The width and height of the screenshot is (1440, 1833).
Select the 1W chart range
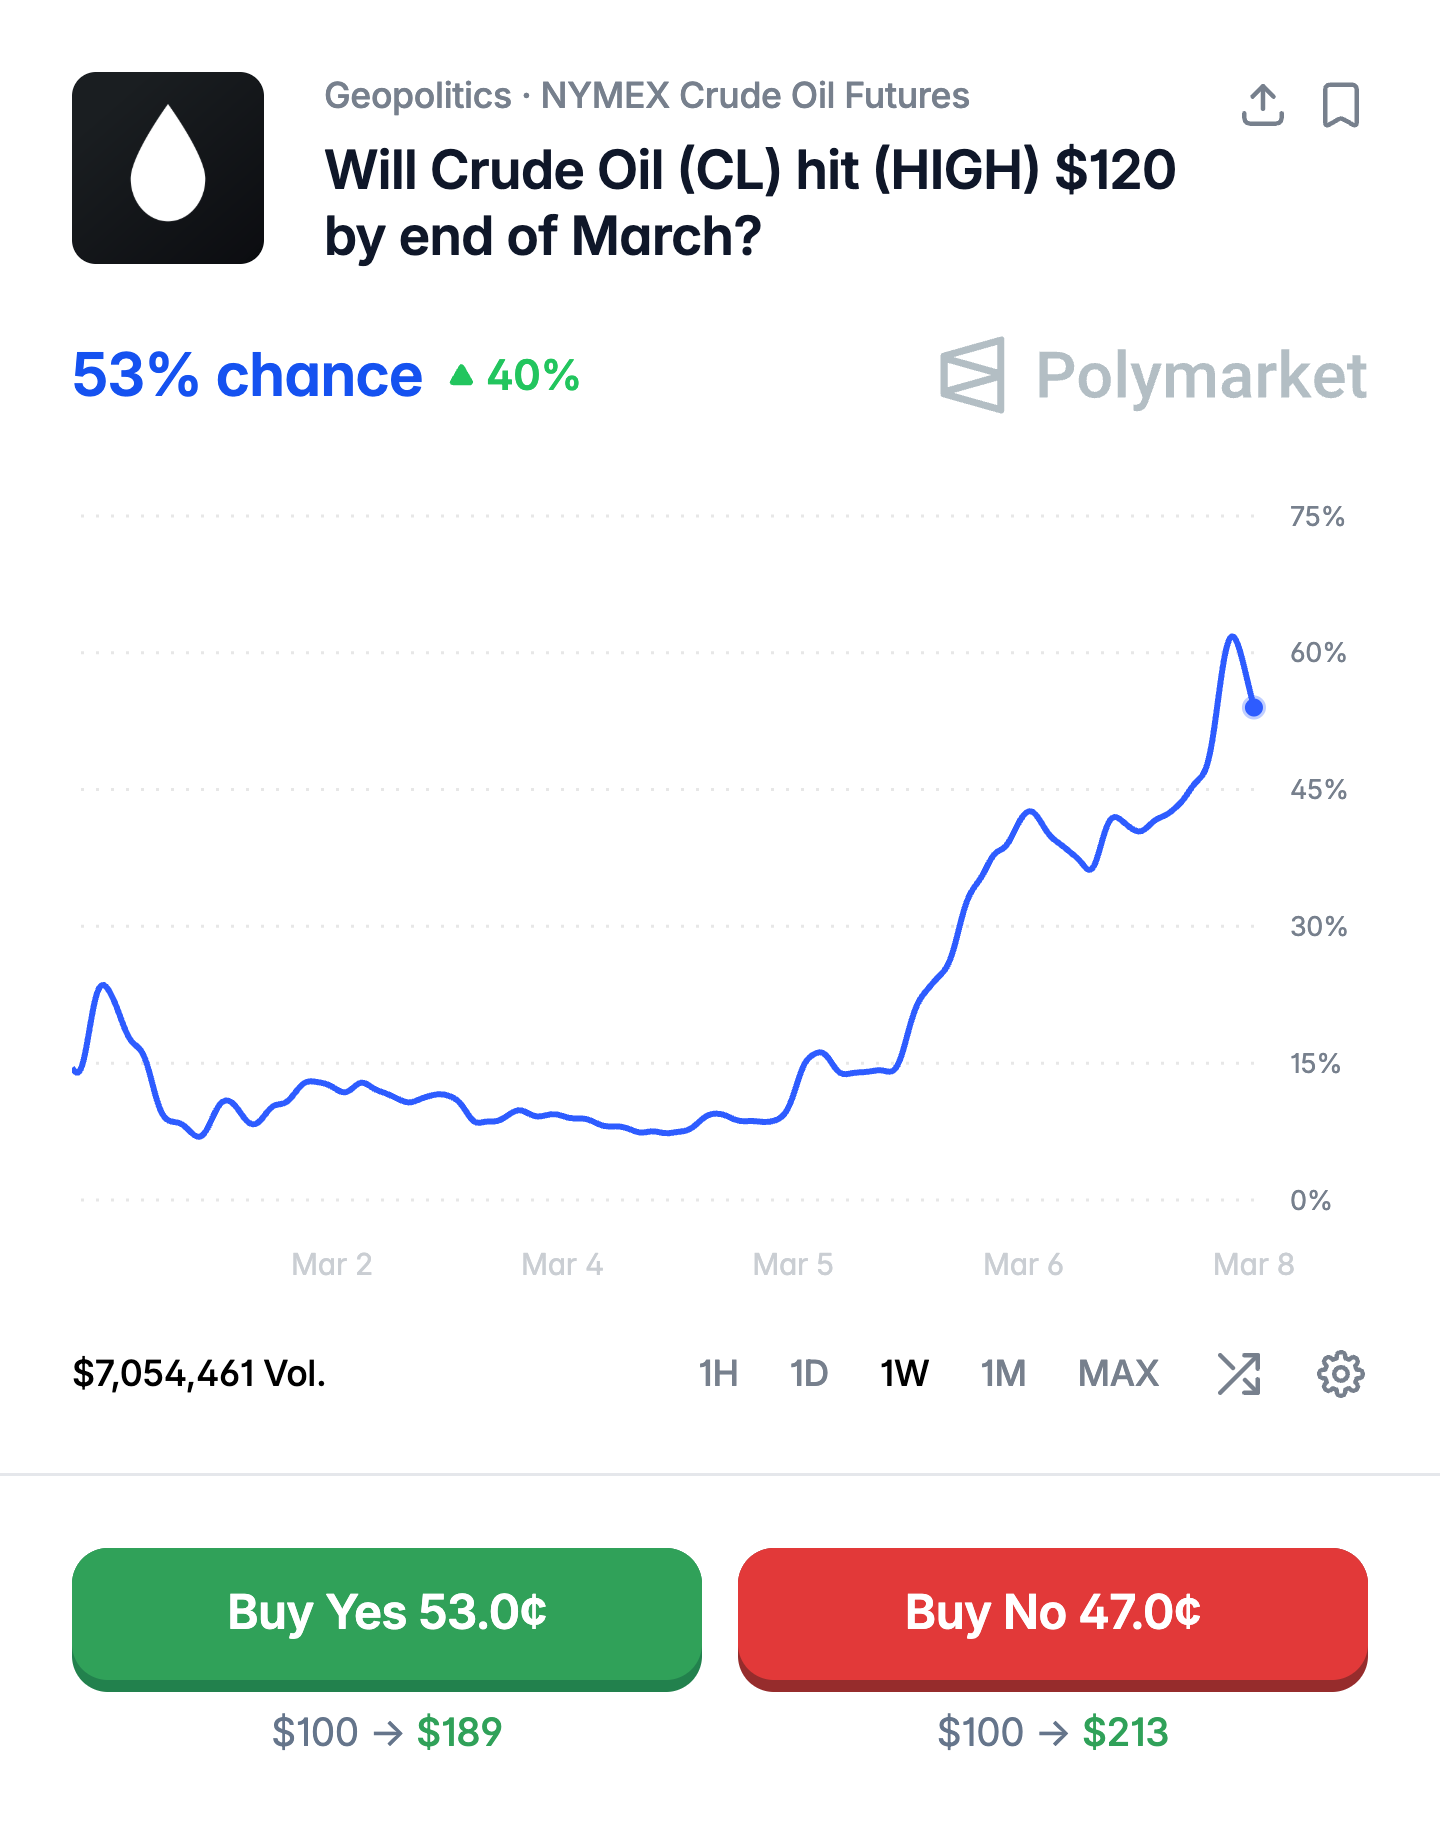[x=904, y=1374]
